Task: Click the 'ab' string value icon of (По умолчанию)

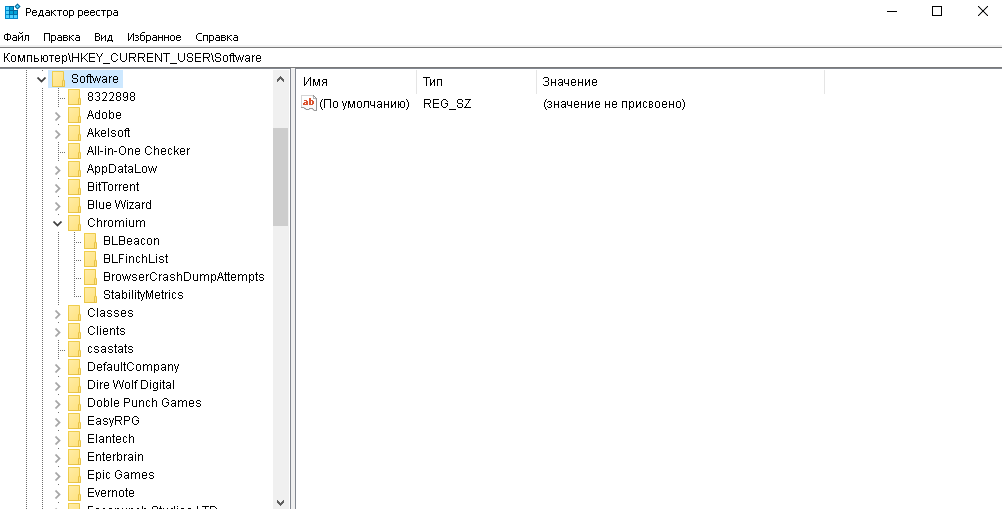Action: [x=309, y=103]
